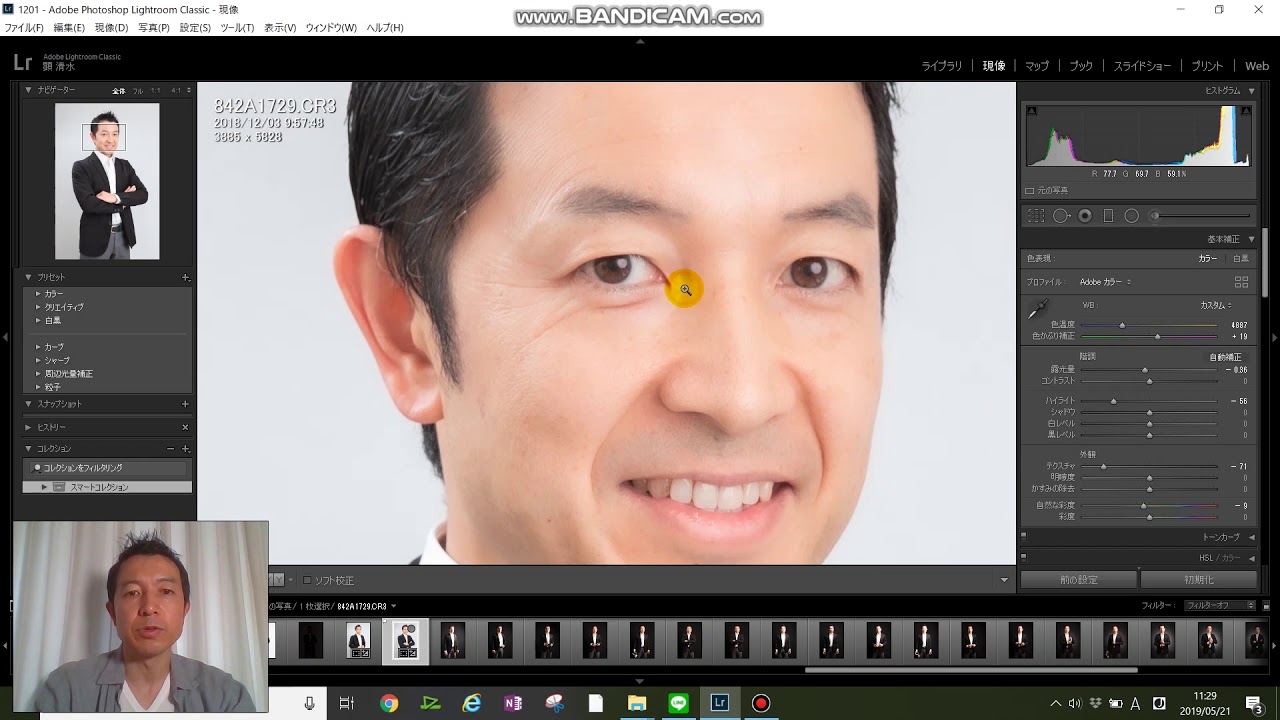Collapse the ヒストグラム panel
The height and width of the screenshot is (720, 1280).
(x=1251, y=91)
